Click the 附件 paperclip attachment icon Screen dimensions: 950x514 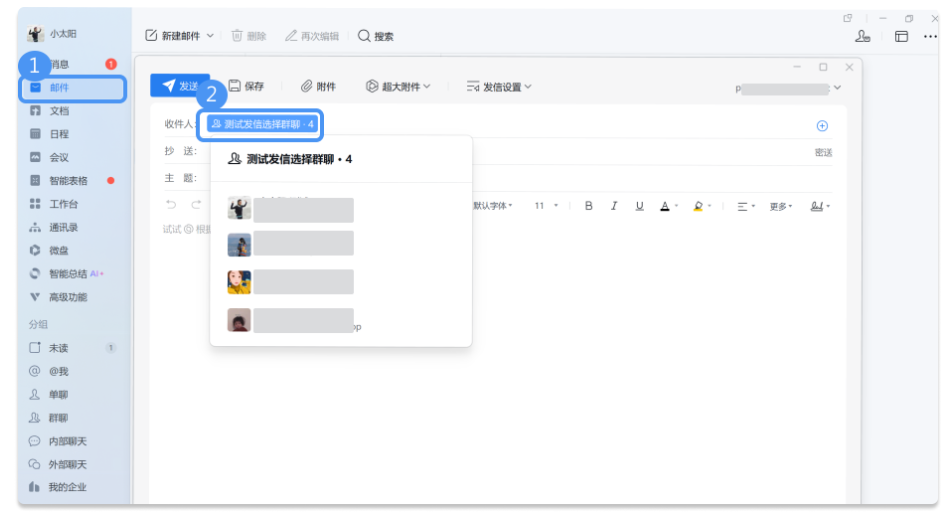tap(307, 87)
